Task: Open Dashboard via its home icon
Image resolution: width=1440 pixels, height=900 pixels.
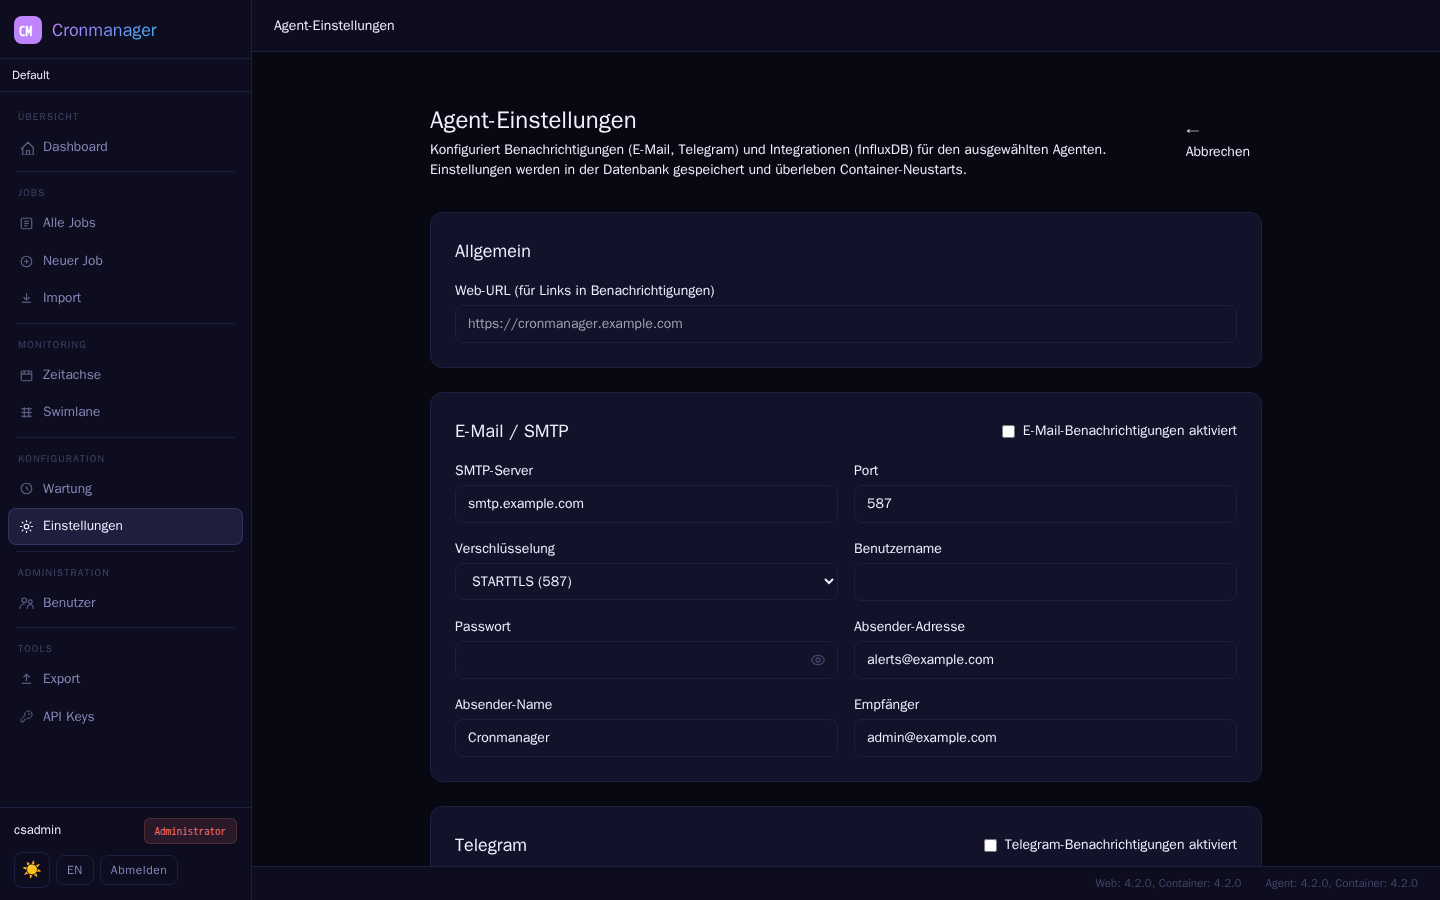Action: pos(27,148)
